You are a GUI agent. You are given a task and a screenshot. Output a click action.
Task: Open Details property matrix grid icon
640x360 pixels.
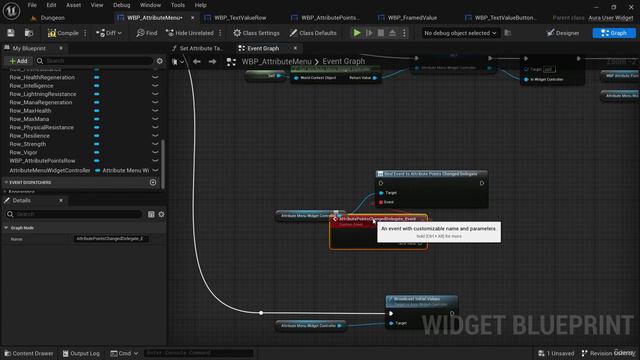[x=151, y=214]
